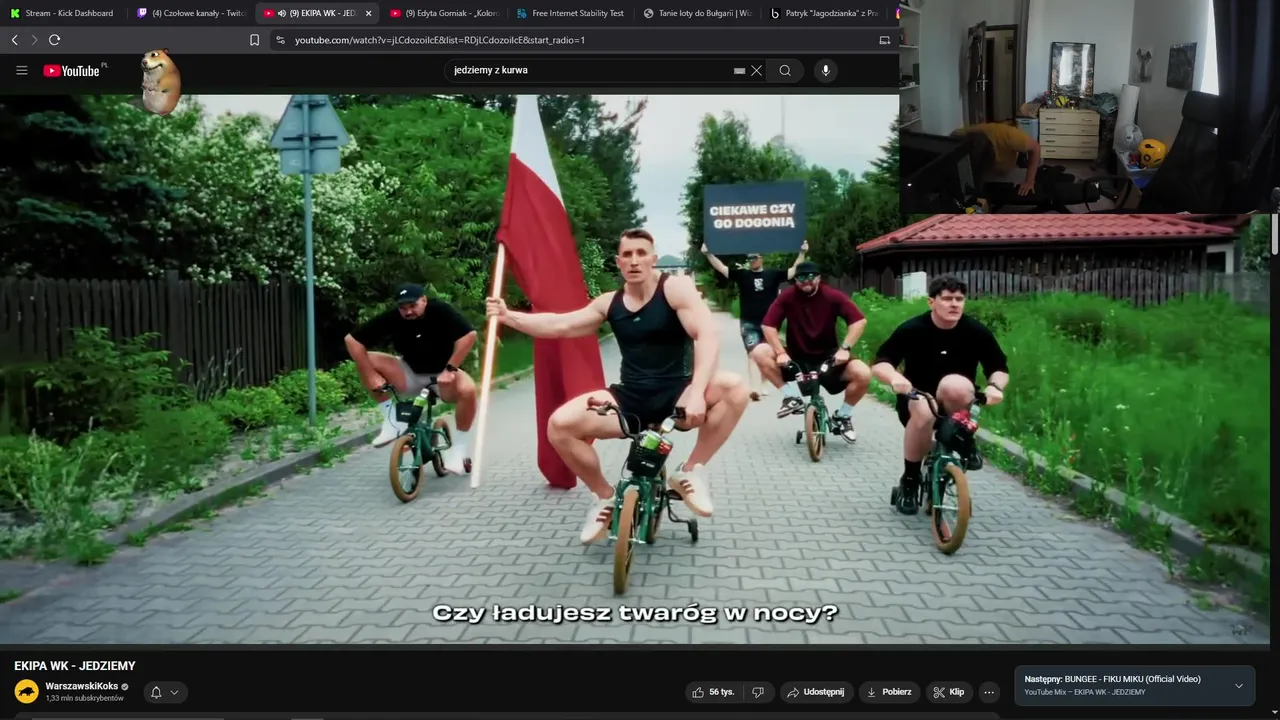Click the Pobierz download button
This screenshot has width=1280, height=720.
pyautogui.click(x=889, y=692)
